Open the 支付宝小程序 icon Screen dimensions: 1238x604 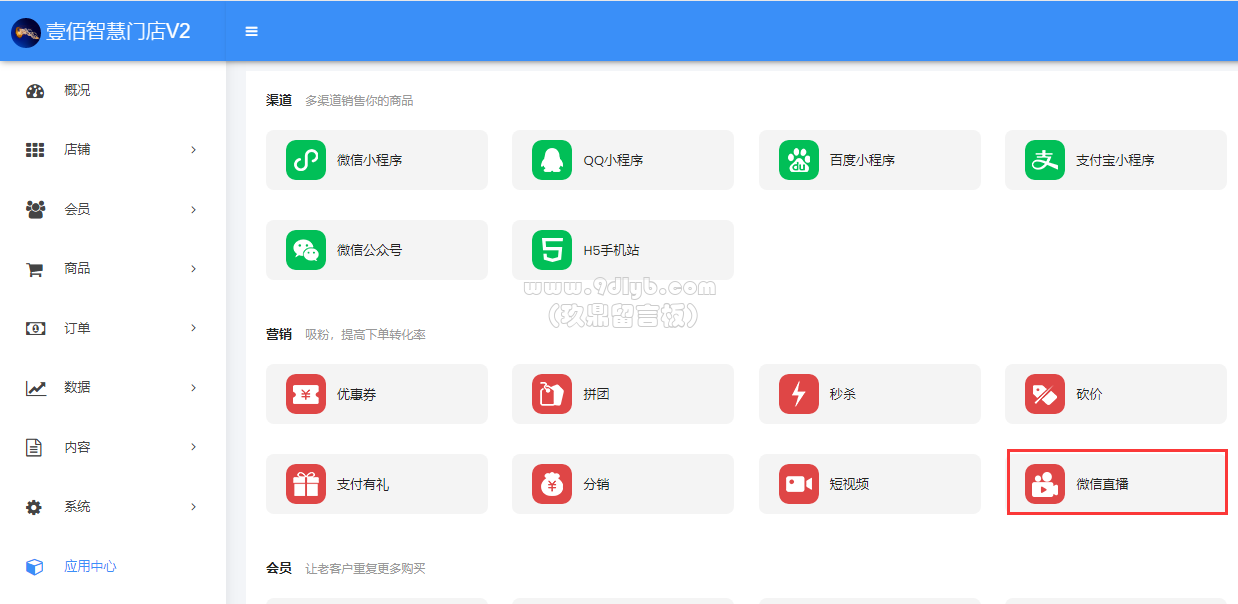[x=1045, y=160]
